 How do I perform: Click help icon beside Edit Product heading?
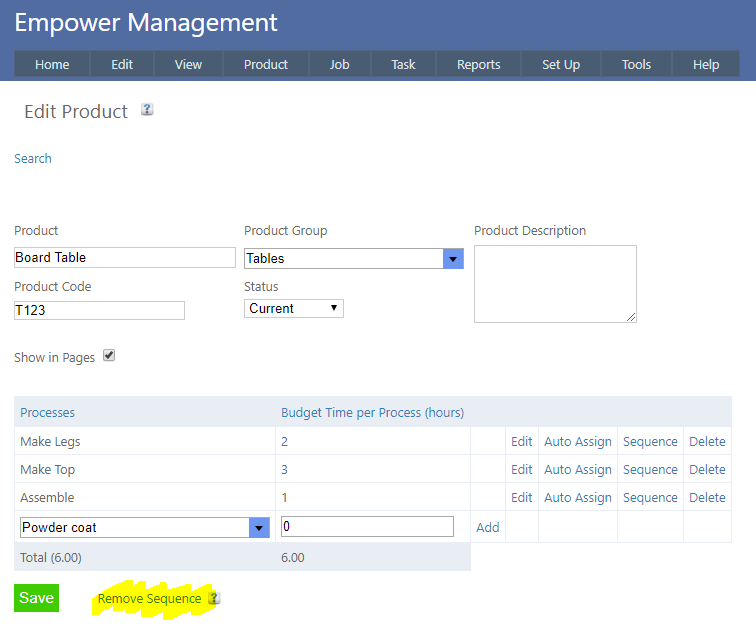tap(147, 110)
